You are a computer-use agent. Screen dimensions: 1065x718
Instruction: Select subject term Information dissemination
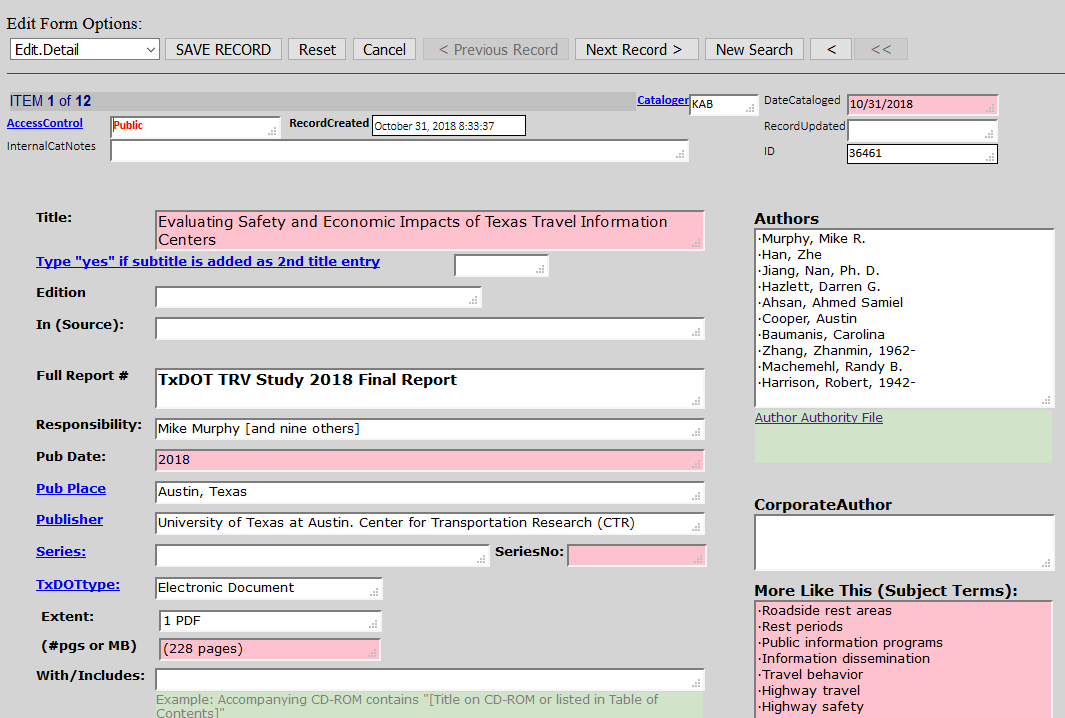(x=844, y=658)
